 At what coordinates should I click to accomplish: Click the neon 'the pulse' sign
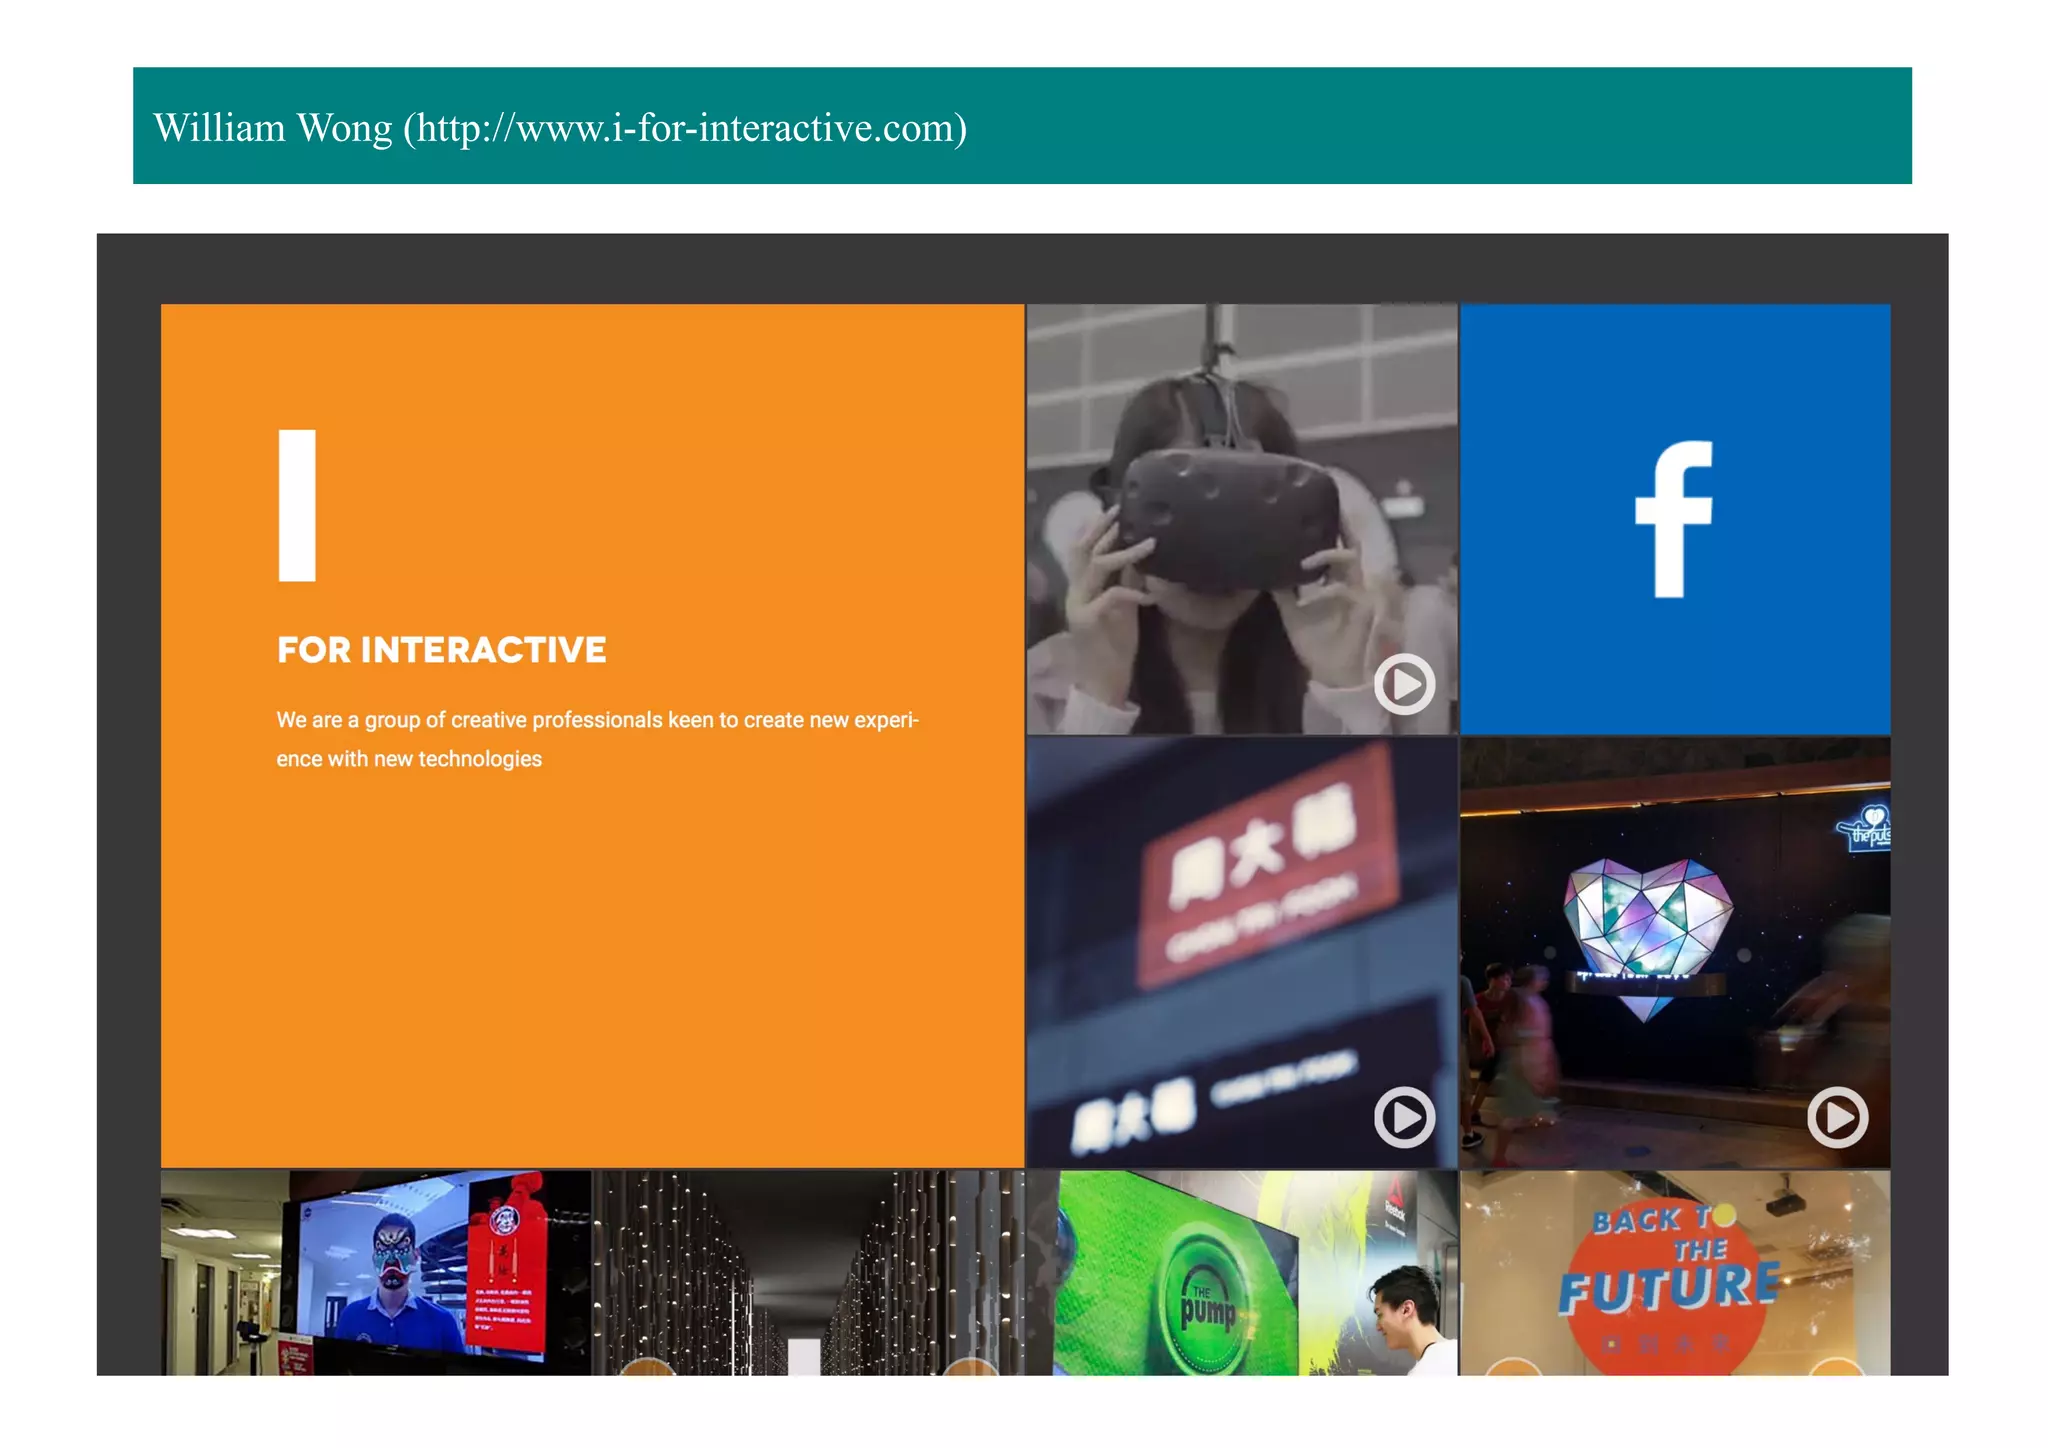(x=1867, y=830)
